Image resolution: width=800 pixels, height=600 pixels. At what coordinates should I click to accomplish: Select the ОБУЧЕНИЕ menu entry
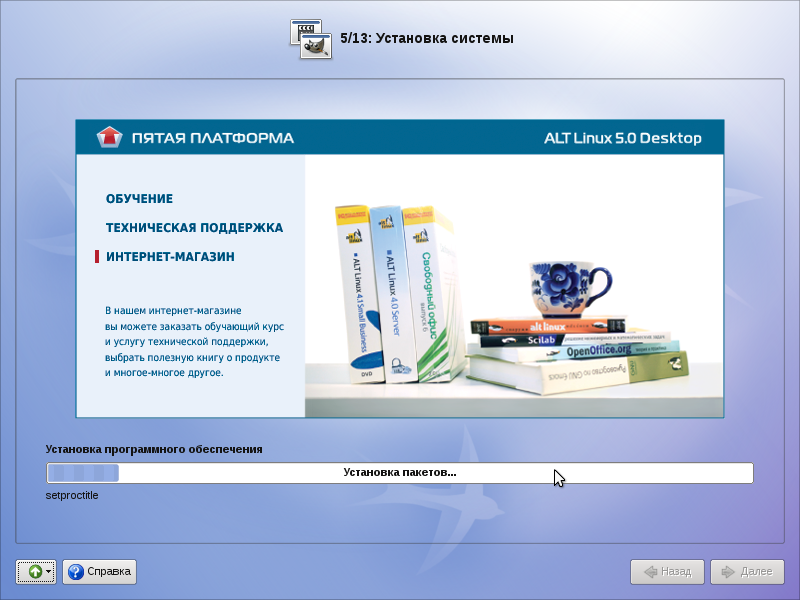pos(139,199)
